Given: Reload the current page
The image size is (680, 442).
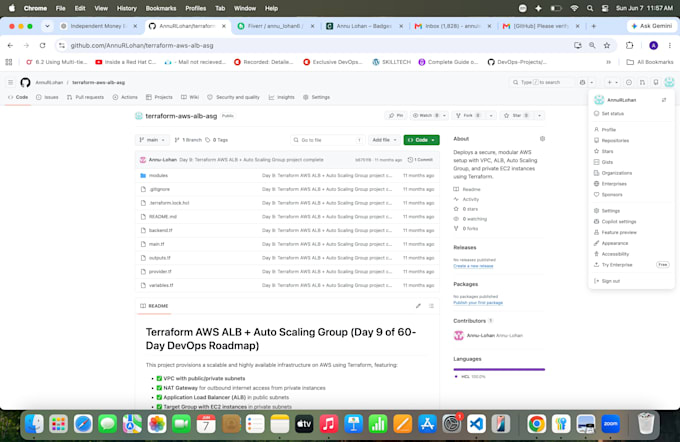Looking at the screenshot, I should [x=42, y=45].
